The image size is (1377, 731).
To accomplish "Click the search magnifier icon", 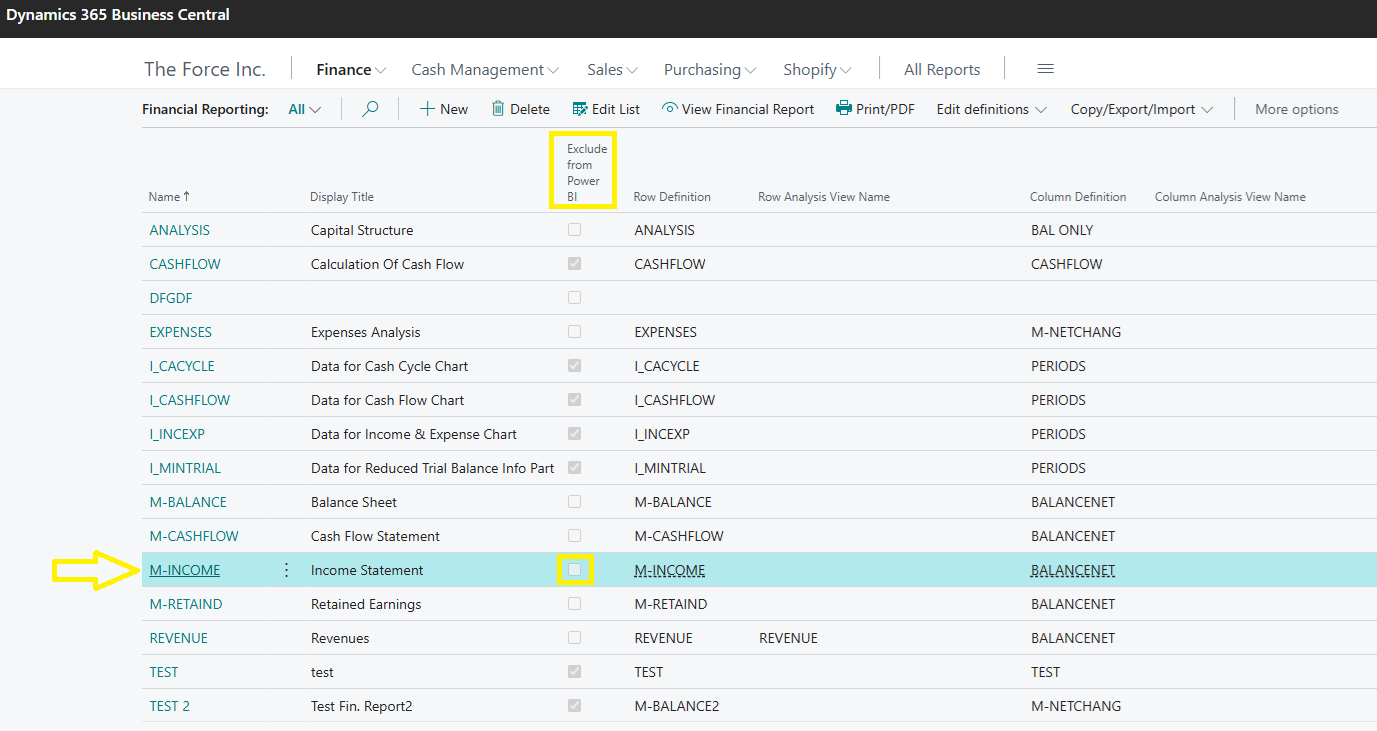I will pos(370,109).
